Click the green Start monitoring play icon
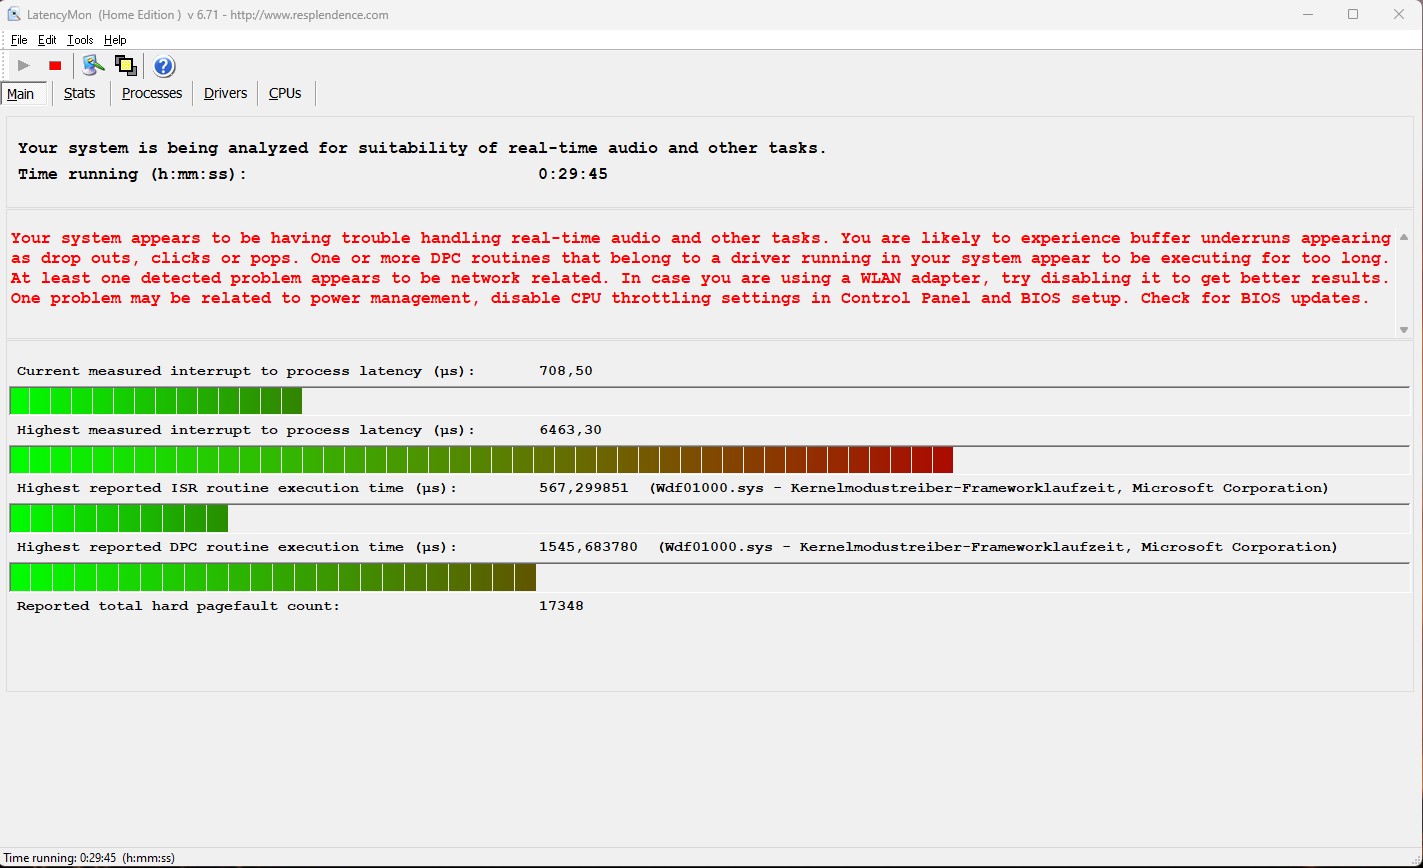The width and height of the screenshot is (1423, 868). (x=24, y=66)
